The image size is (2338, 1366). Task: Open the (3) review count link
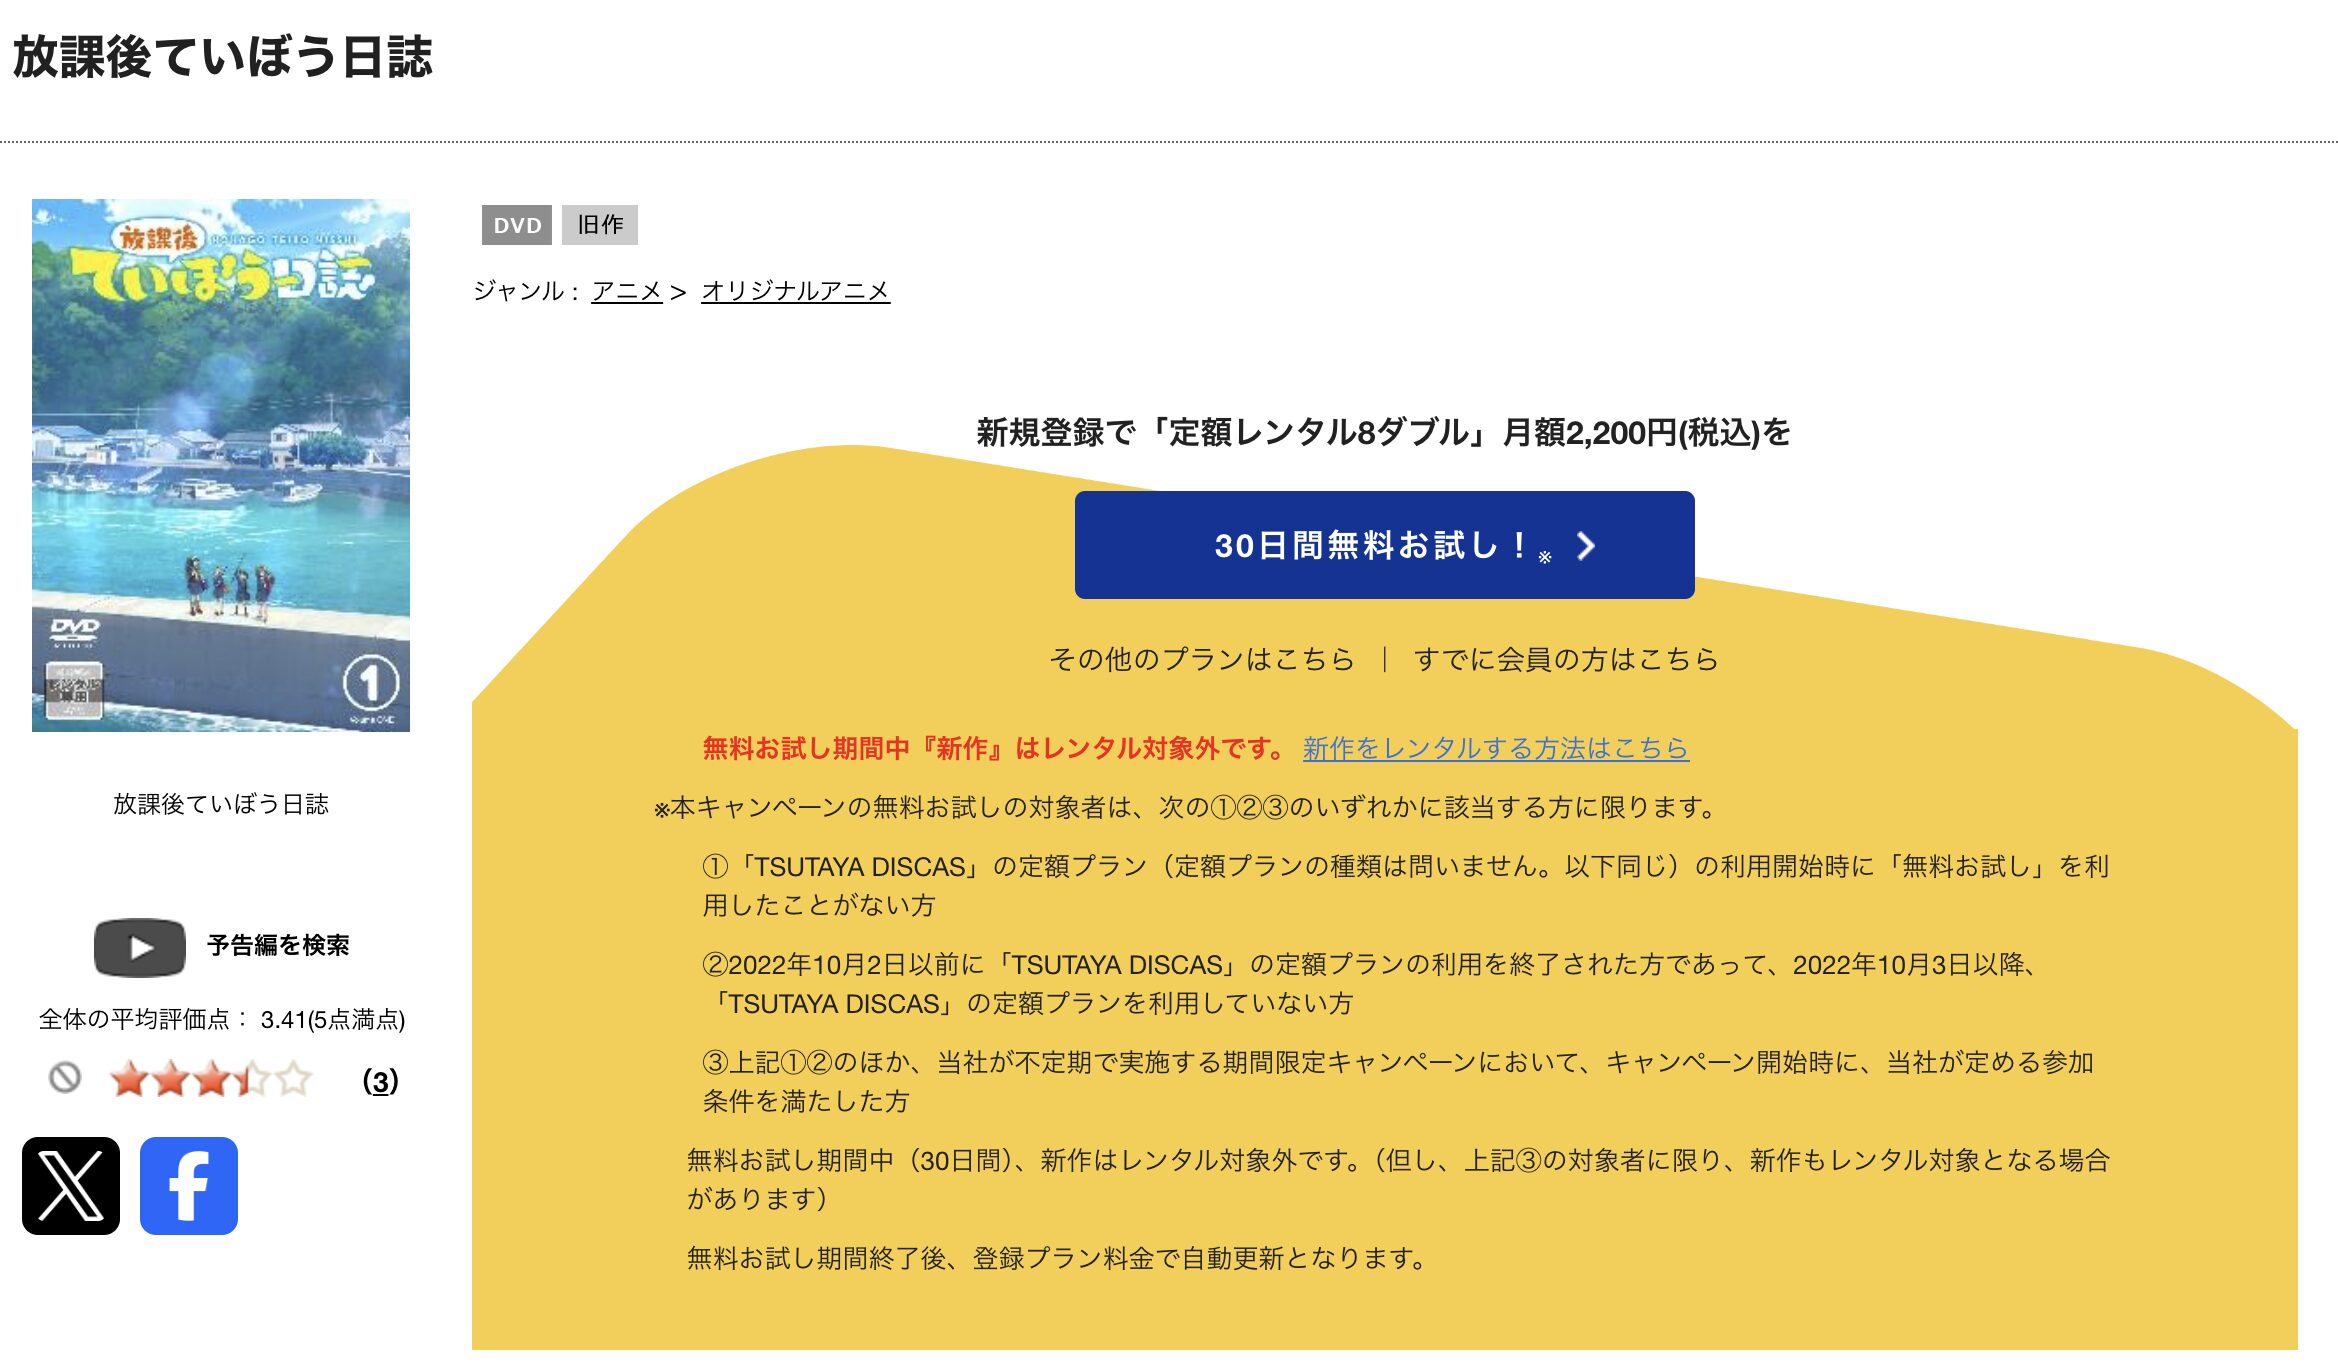point(380,1081)
